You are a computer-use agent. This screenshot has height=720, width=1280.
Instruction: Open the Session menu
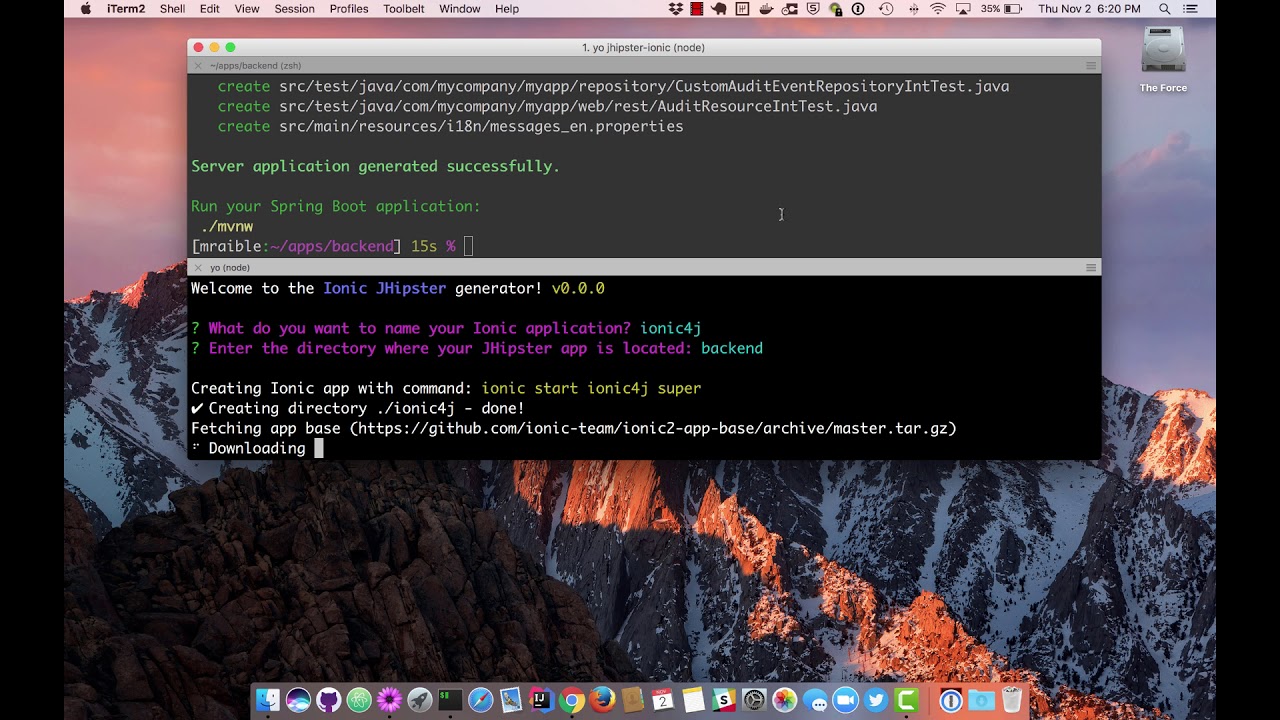tap(295, 9)
